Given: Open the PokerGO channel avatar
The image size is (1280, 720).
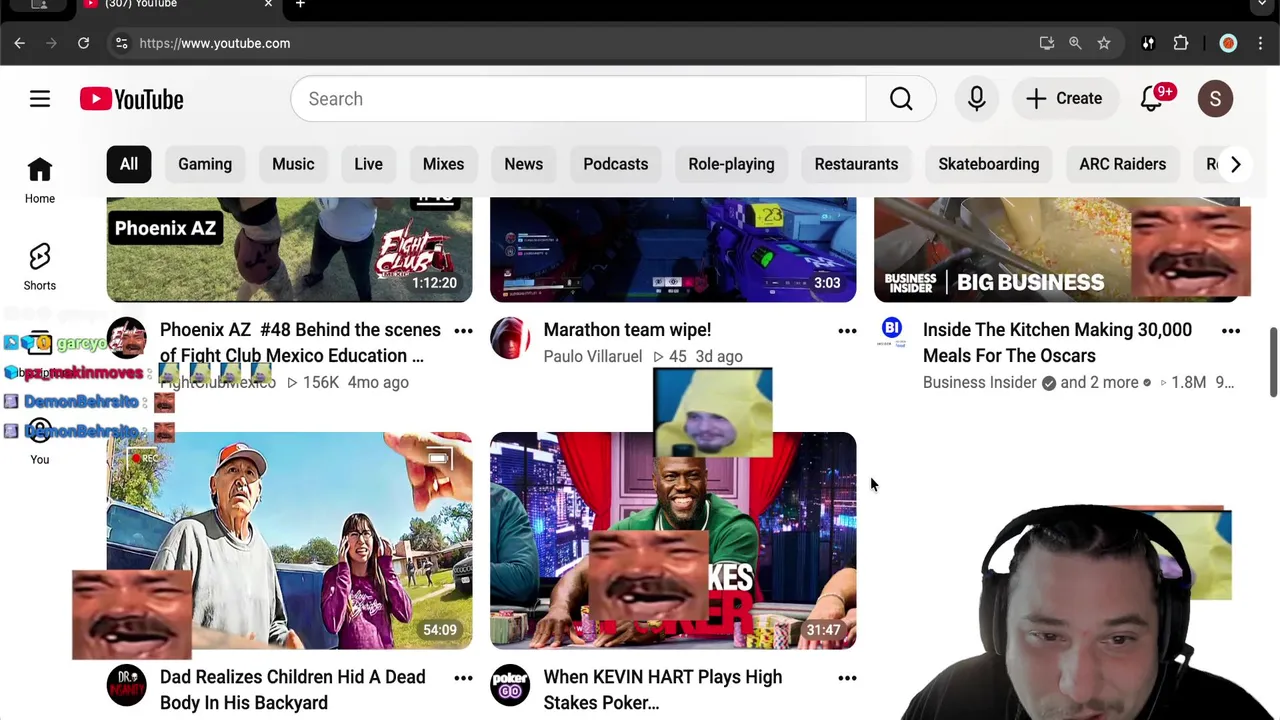Looking at the screenshot, I should coord(510,685).
